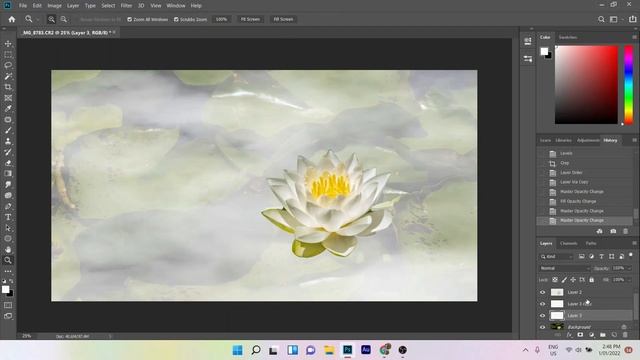Image resolution: width=640 pixels, height=360 pixels.
Task: Open the Filter menu
Action: pos(126,6)
